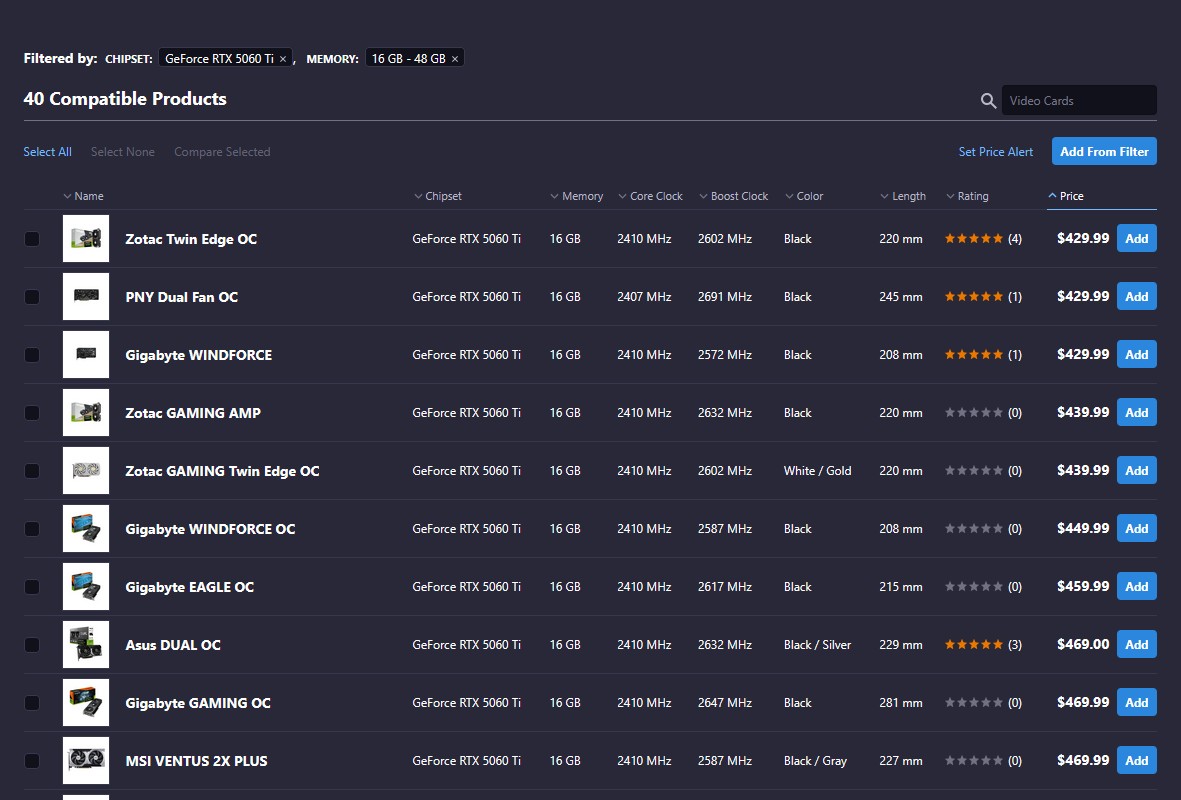Open Gigabyte WINDFORCE OC product thumbnail
Screen dimensions: 1181x800
click(x=86, y=529)
